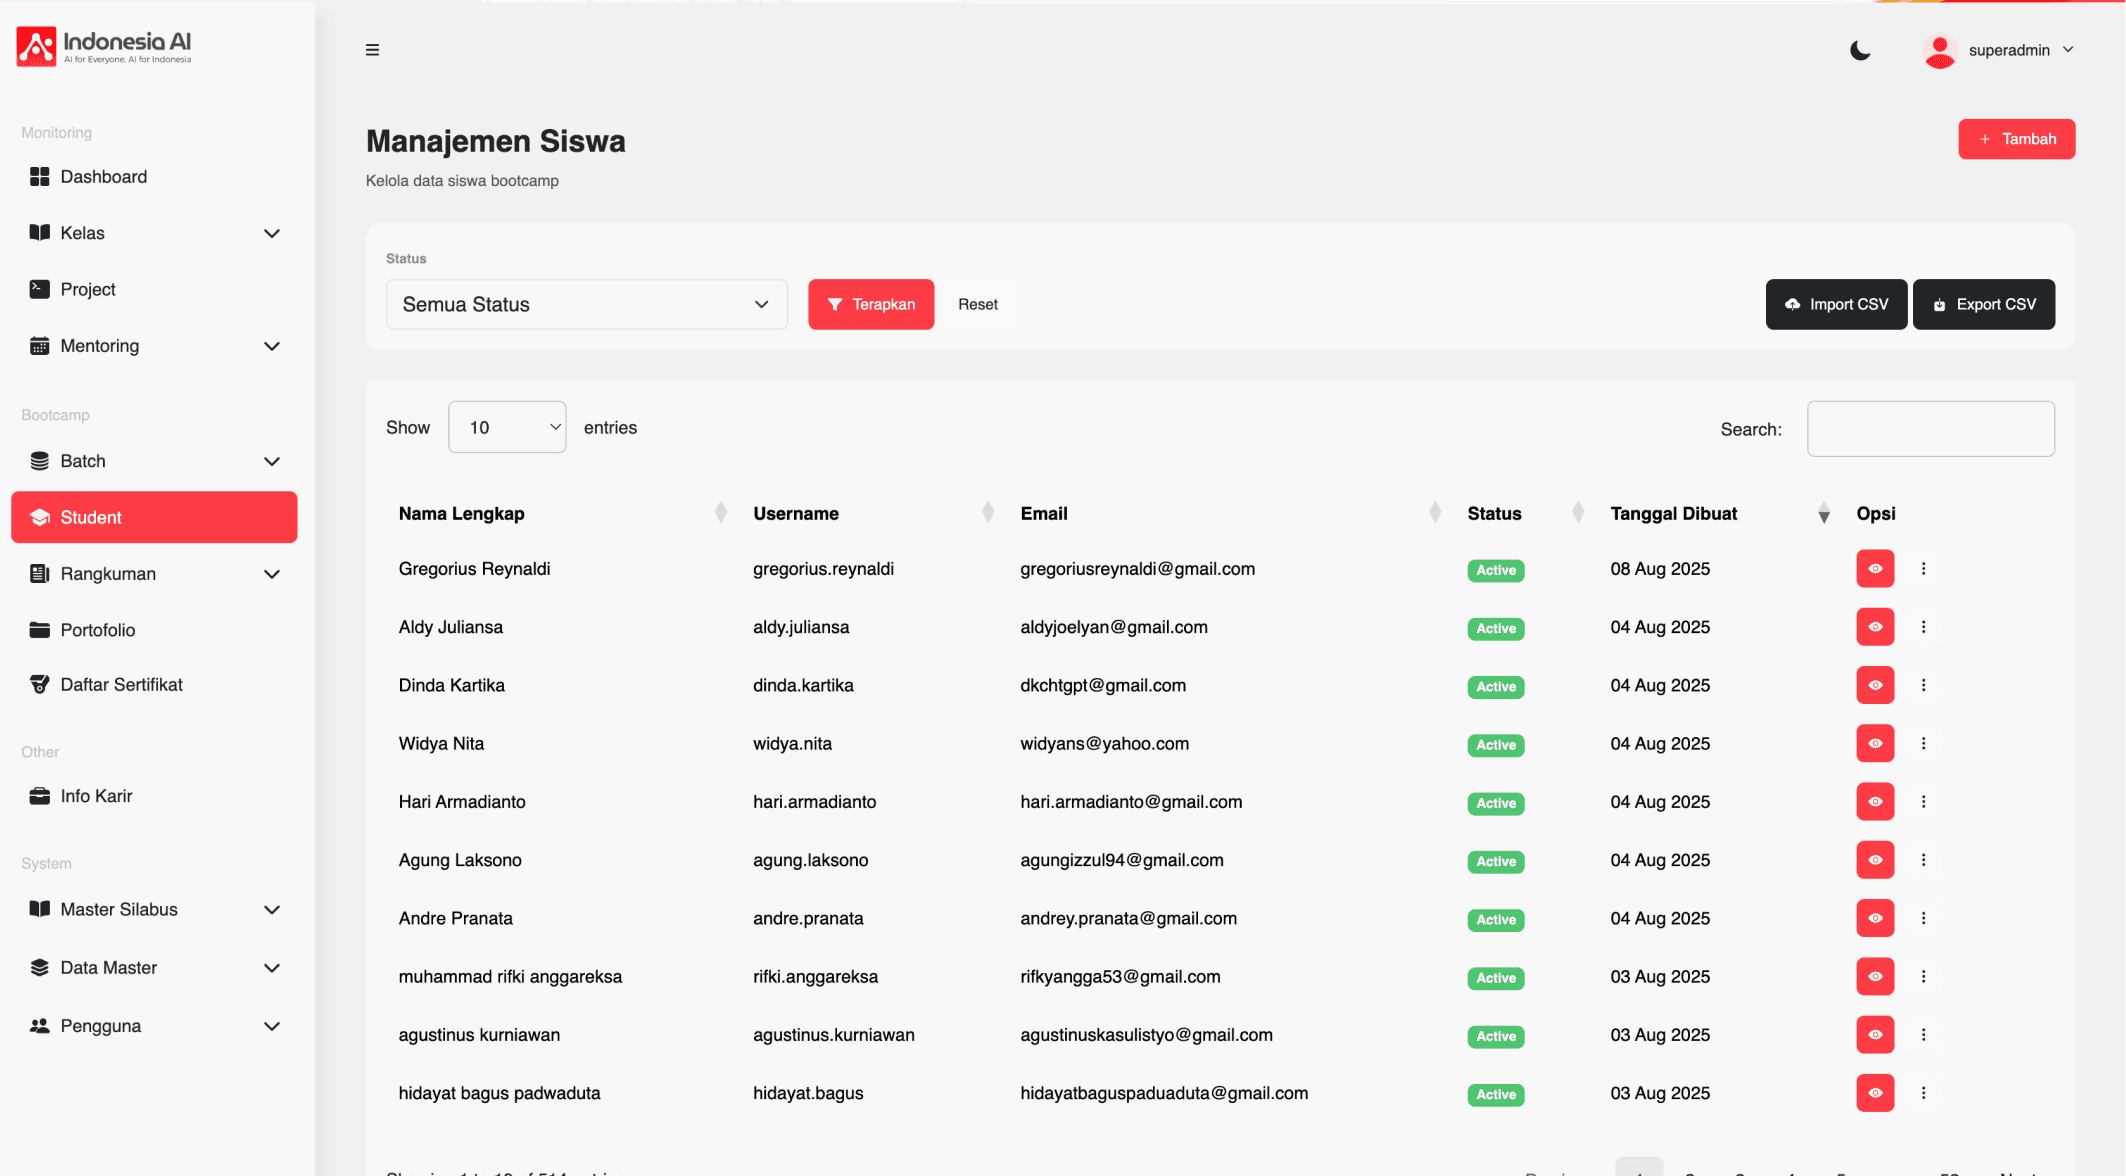
Task: Expand the Batch menu chevron
Action: coord(271,461)
